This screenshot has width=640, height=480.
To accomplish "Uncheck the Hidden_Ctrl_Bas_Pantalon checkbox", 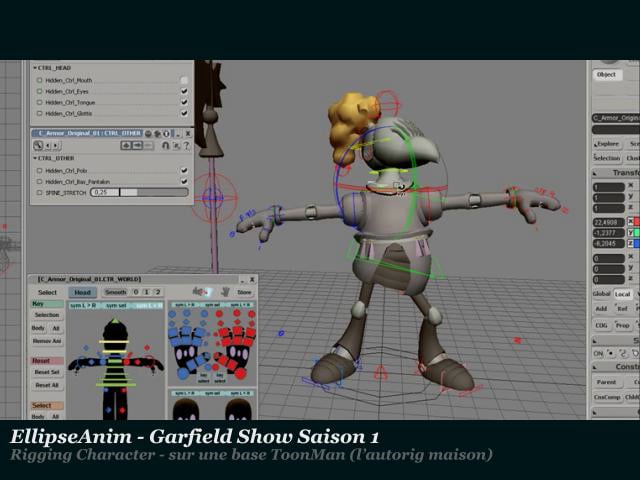I will (x=184, y=181).
